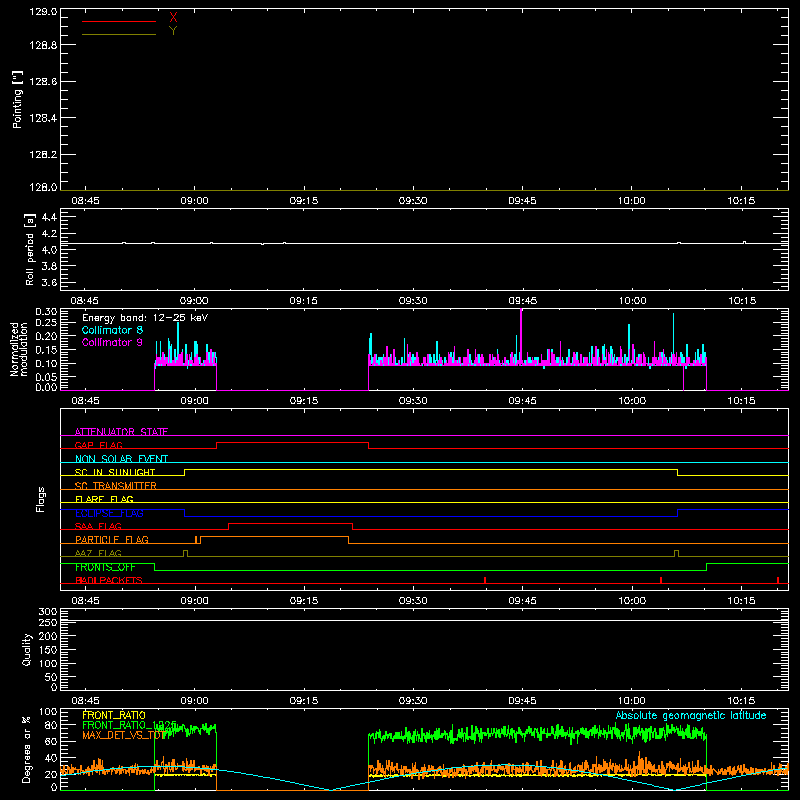Click the 'Degrees or %' axis title

26,749
